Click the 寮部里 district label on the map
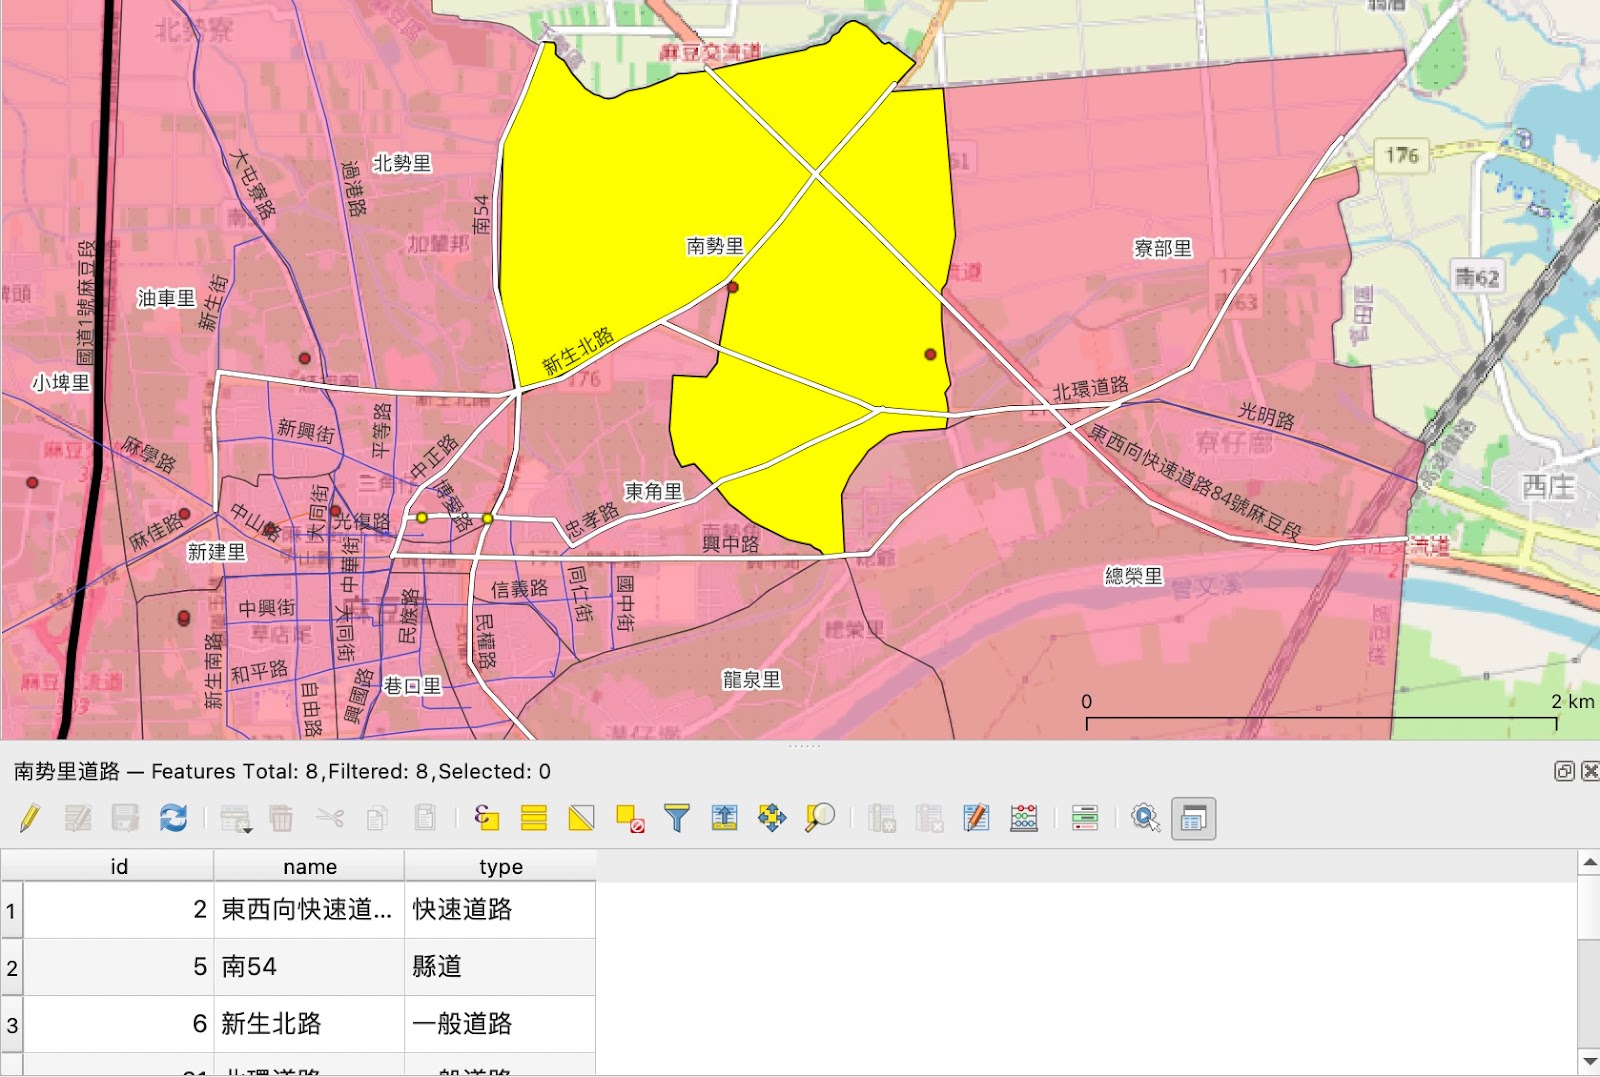Screen dimensions: 1600x1077 click(x=1162, y=248)
